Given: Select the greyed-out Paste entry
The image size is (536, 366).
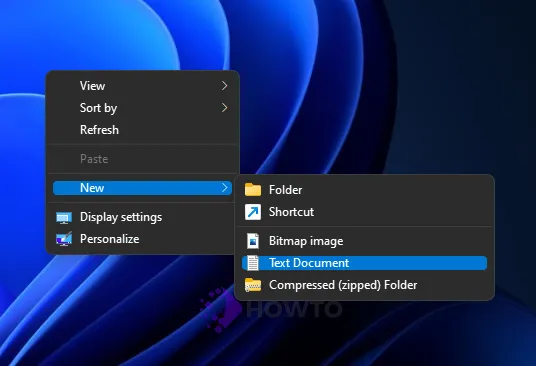Looking at the screenshot, I should pos(143,159).
